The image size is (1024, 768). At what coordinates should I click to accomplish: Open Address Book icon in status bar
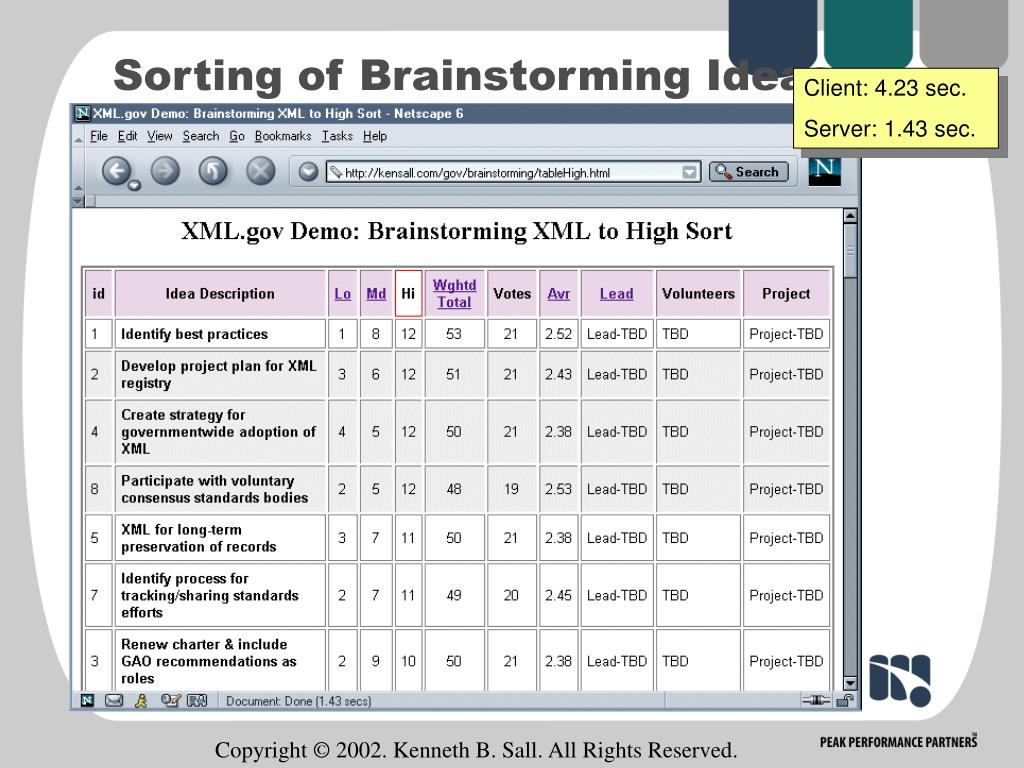[x=197, y=701]
